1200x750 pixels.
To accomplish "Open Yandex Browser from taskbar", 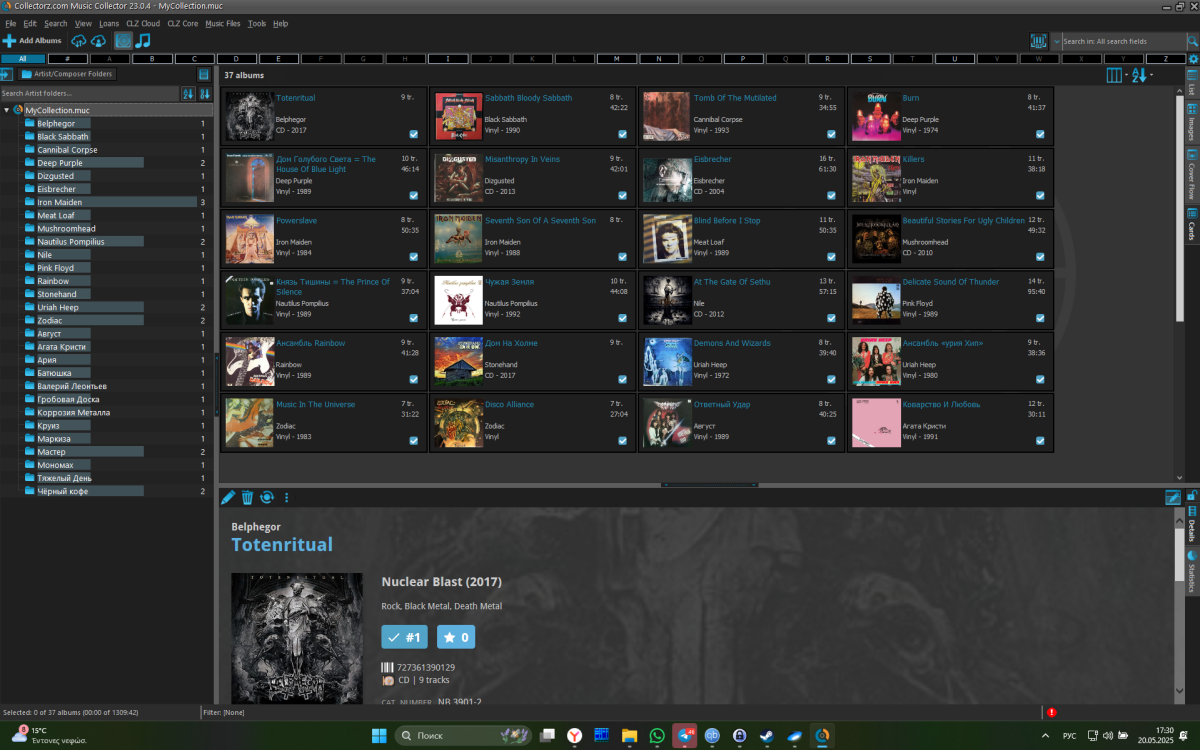I will tap(575, 736).
